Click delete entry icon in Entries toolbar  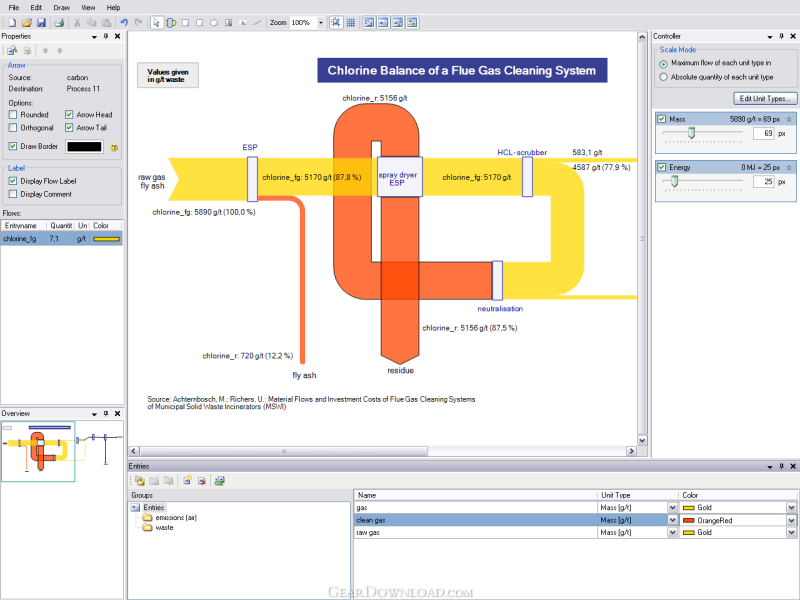click(x=202, y=481)
